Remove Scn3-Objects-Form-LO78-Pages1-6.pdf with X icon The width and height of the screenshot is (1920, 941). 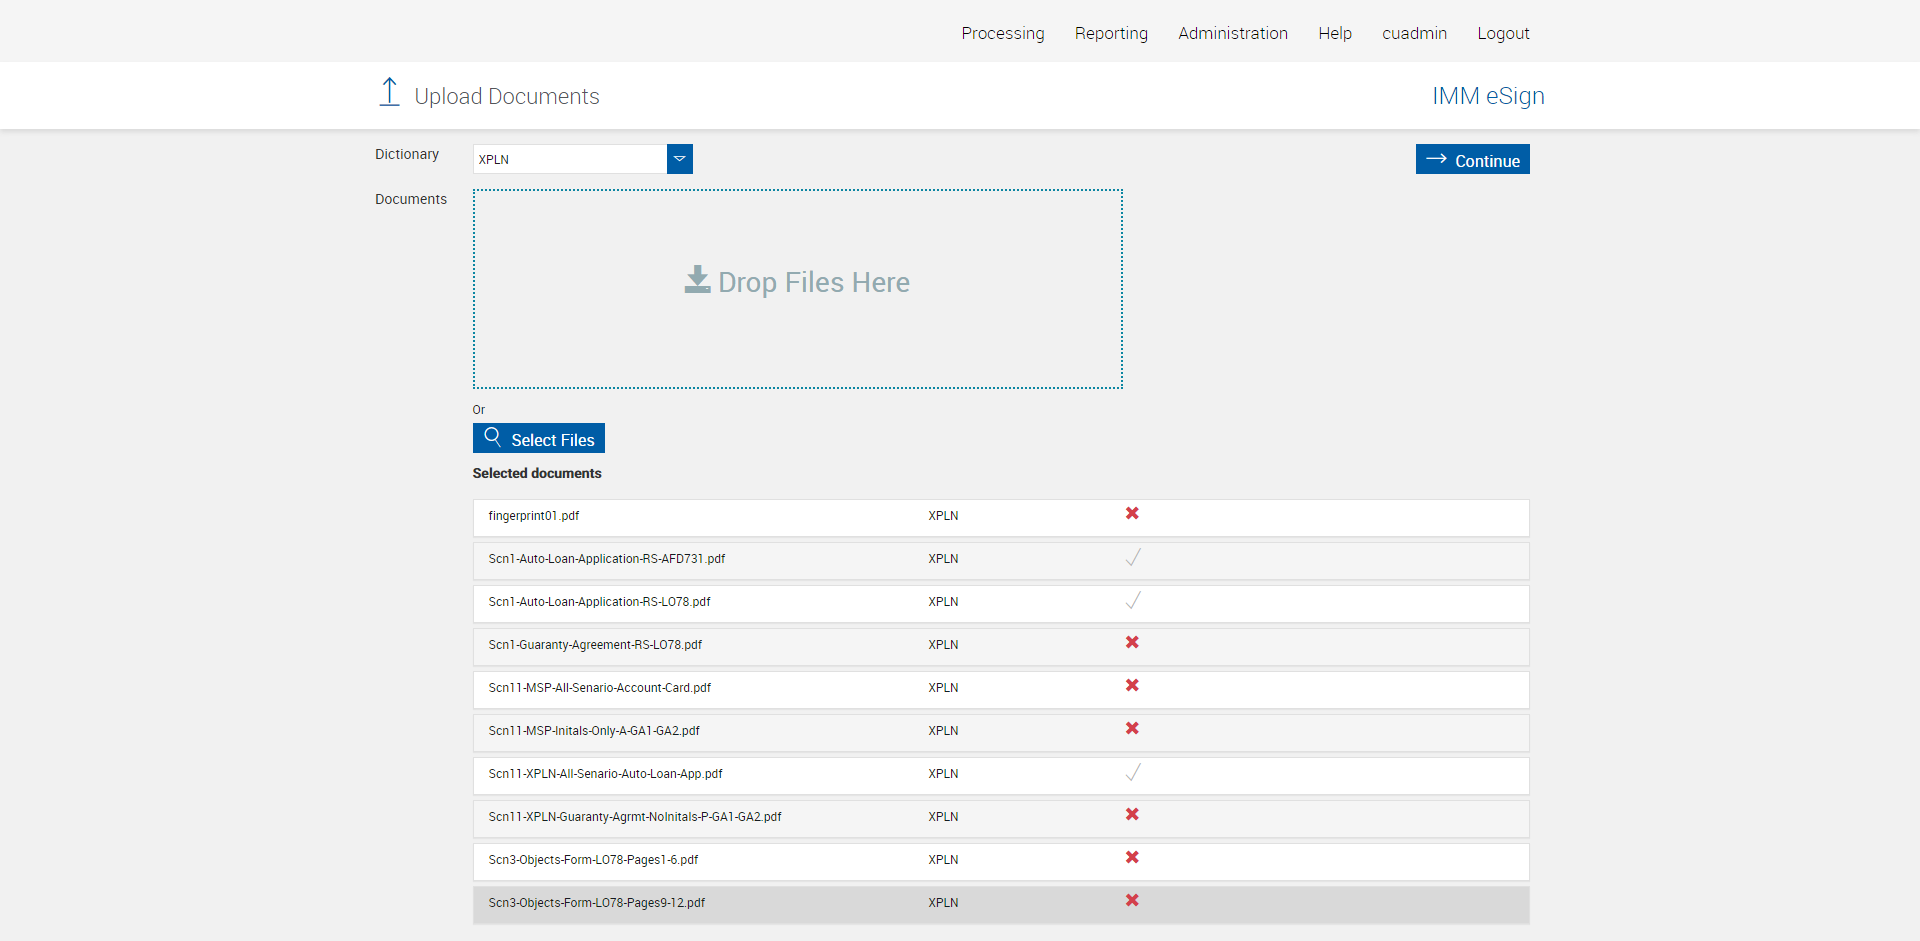[1132, 858]
